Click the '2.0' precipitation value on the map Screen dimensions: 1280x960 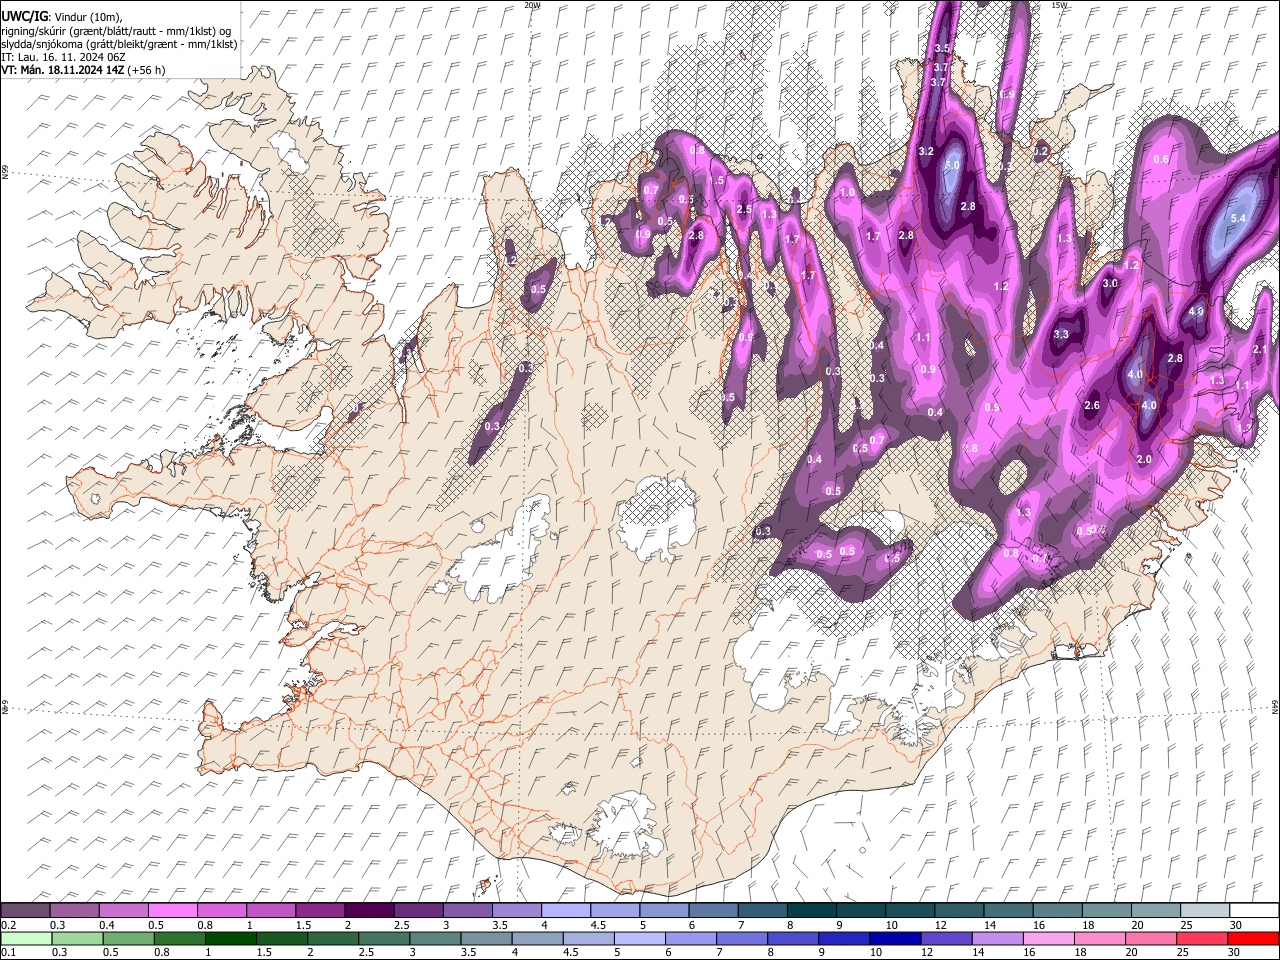click(1144, 460)
